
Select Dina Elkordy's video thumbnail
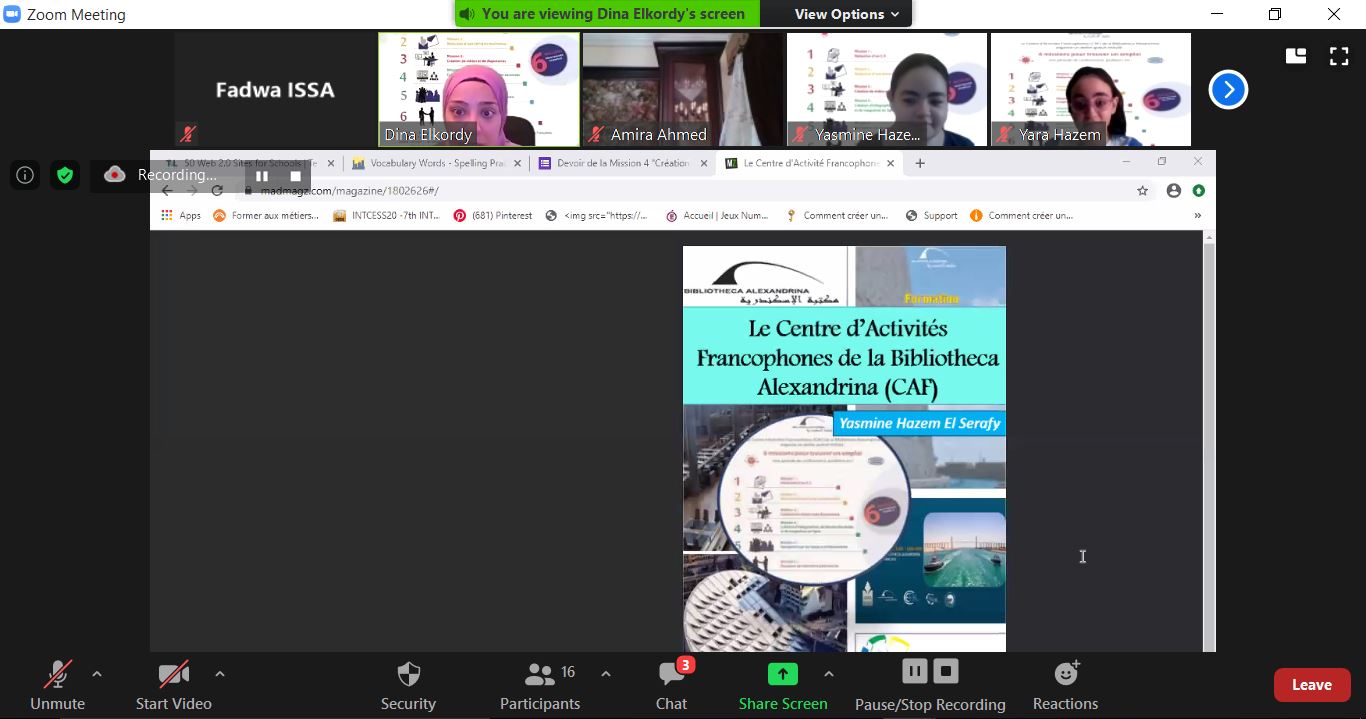(x=479, y=90)
